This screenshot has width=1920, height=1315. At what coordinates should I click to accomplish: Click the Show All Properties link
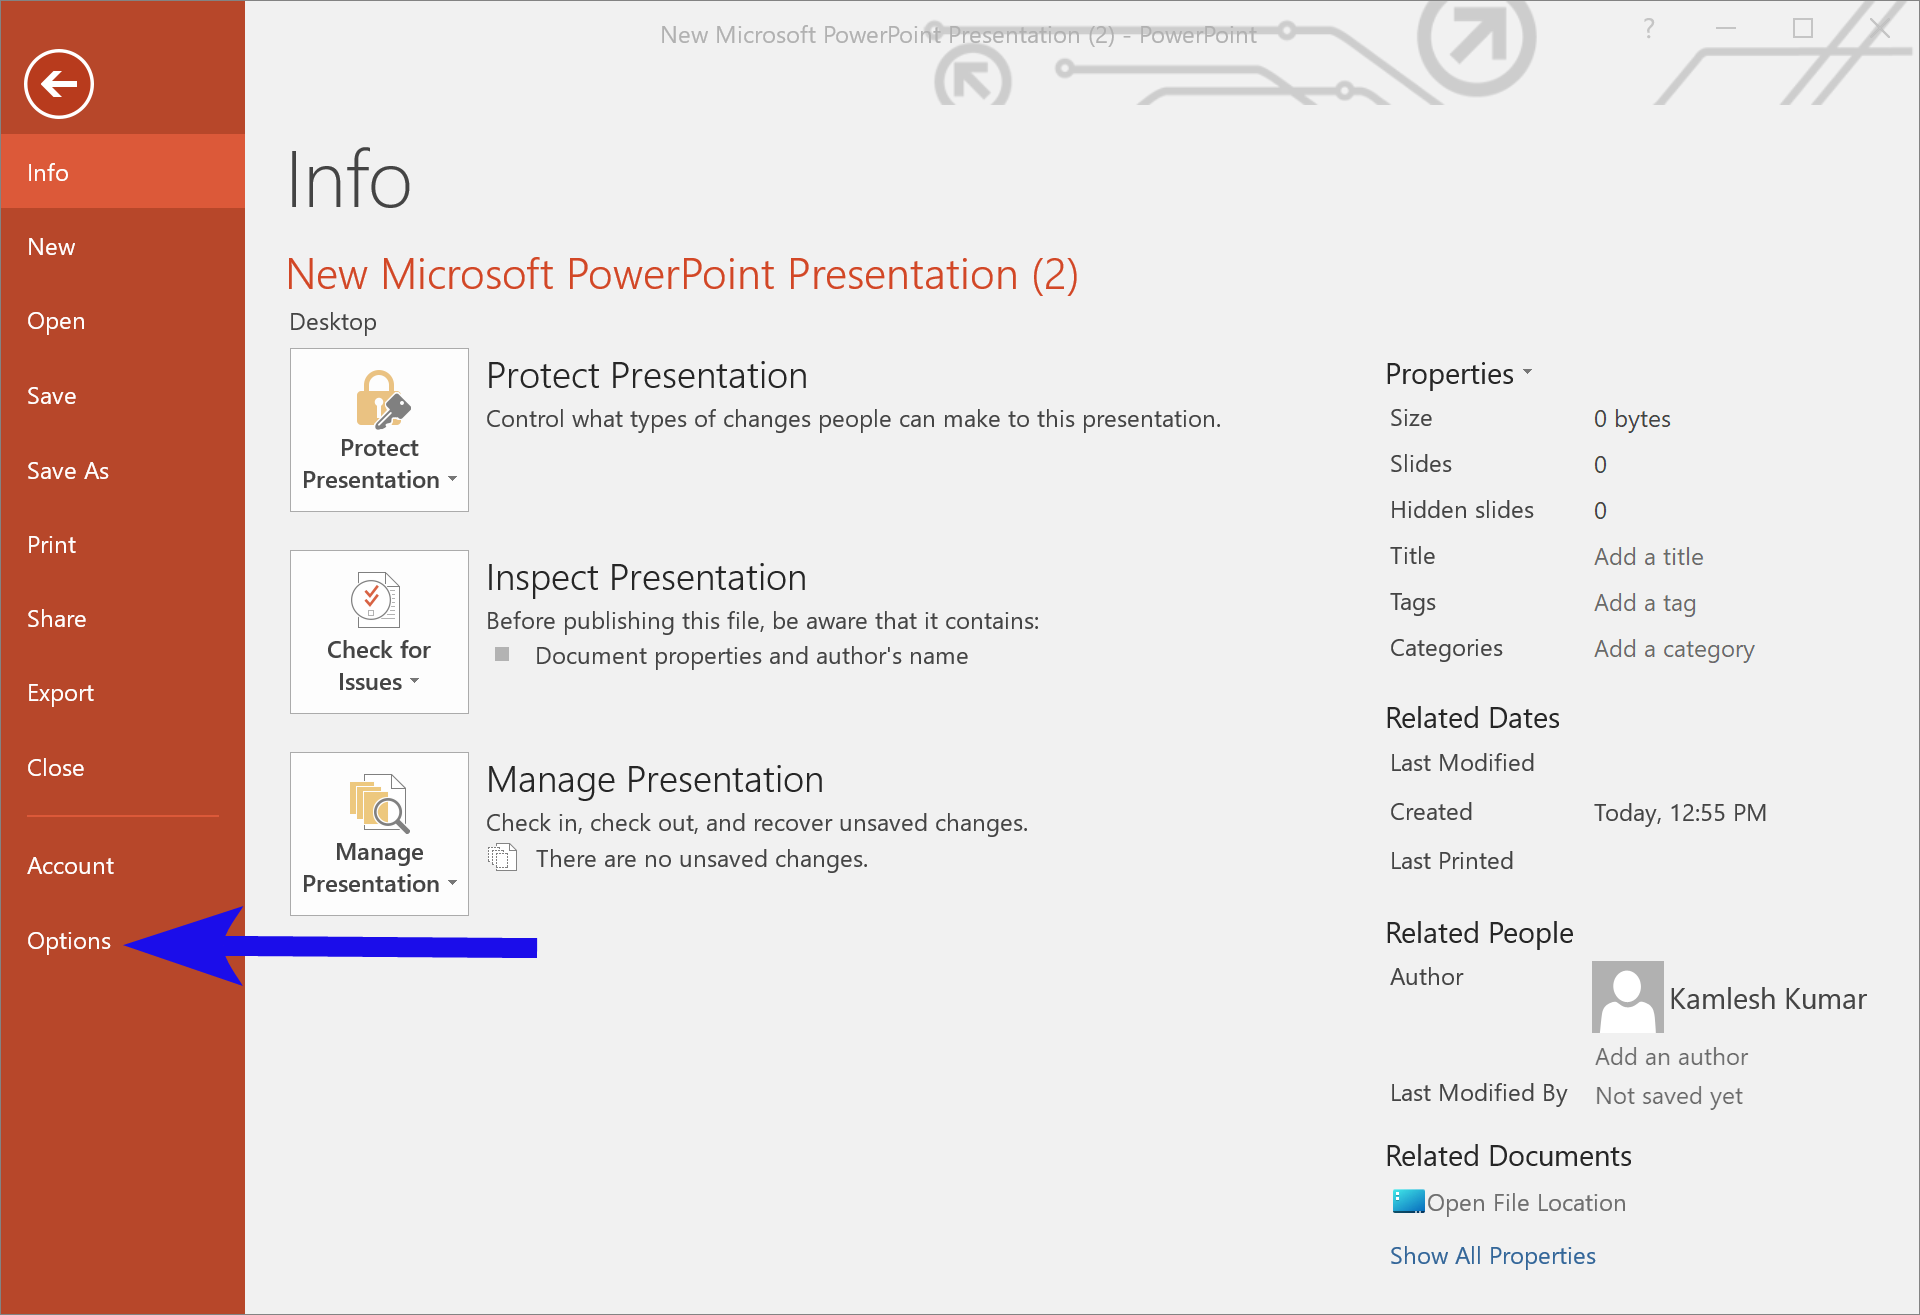tap(1492, 1256)
